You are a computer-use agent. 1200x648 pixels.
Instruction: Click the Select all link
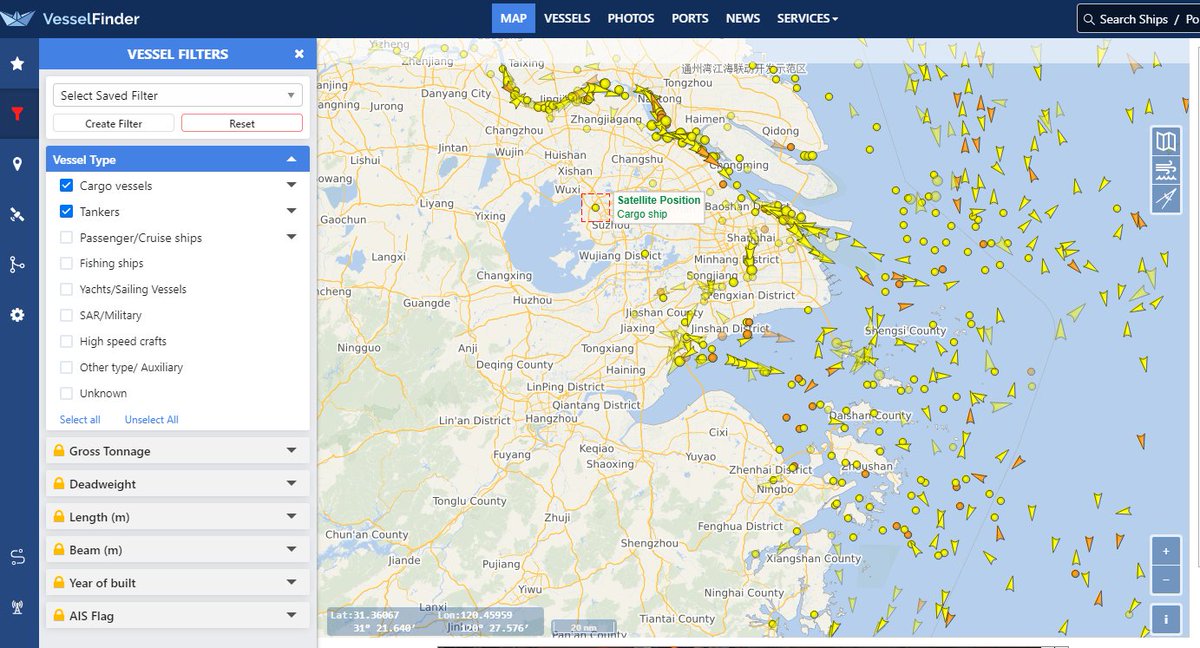[80, 420]
